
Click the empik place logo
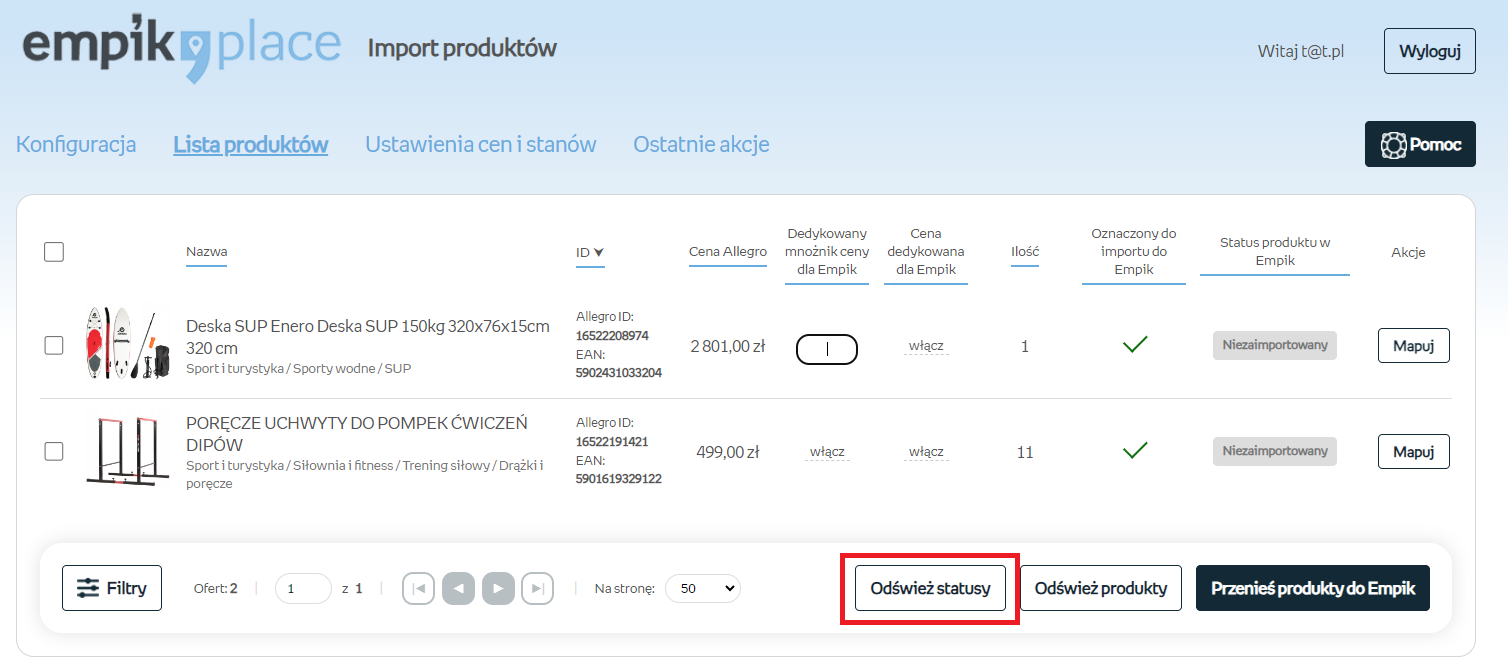click(181, 48)
